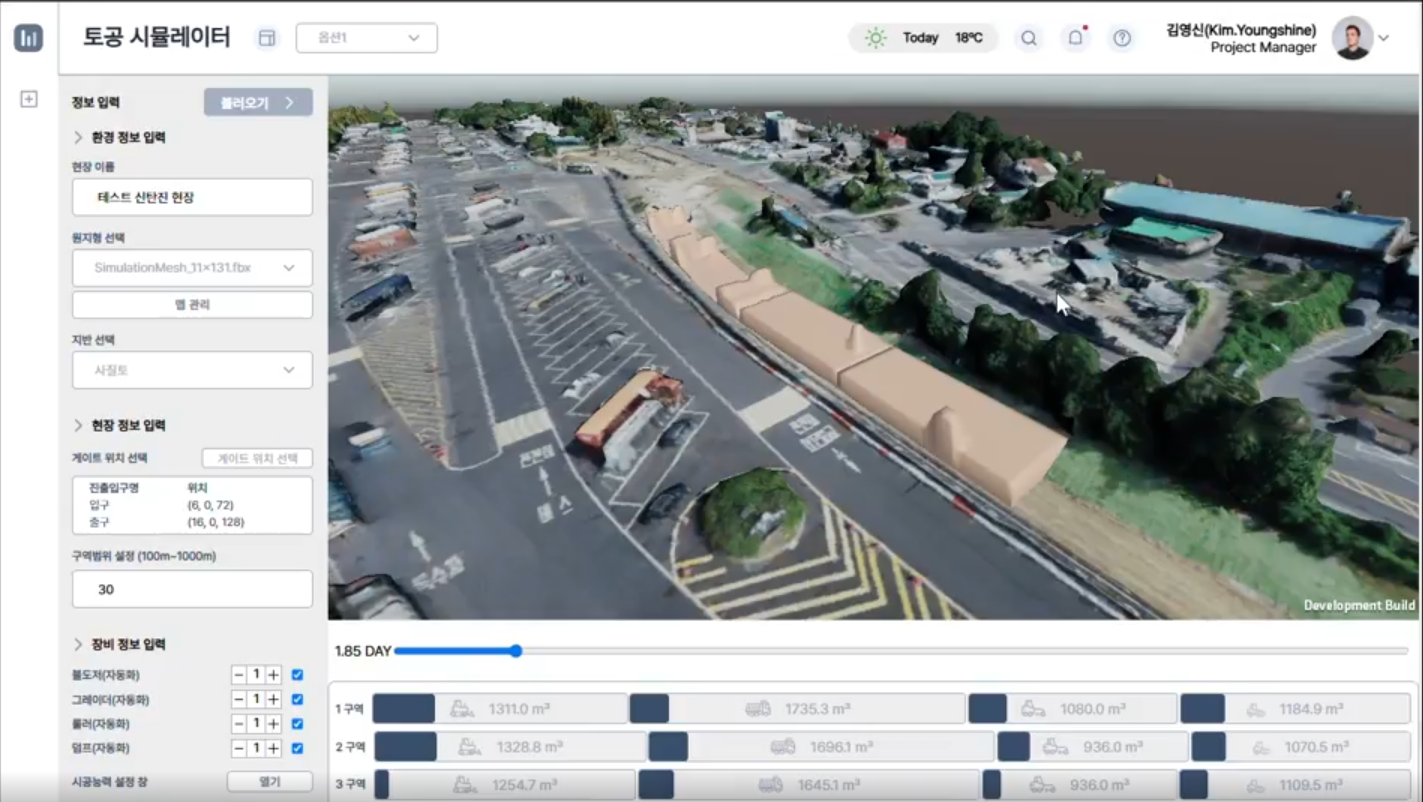Collapse the 현장 정보 입력 section
1423x802 pixels.
point(79,426)
